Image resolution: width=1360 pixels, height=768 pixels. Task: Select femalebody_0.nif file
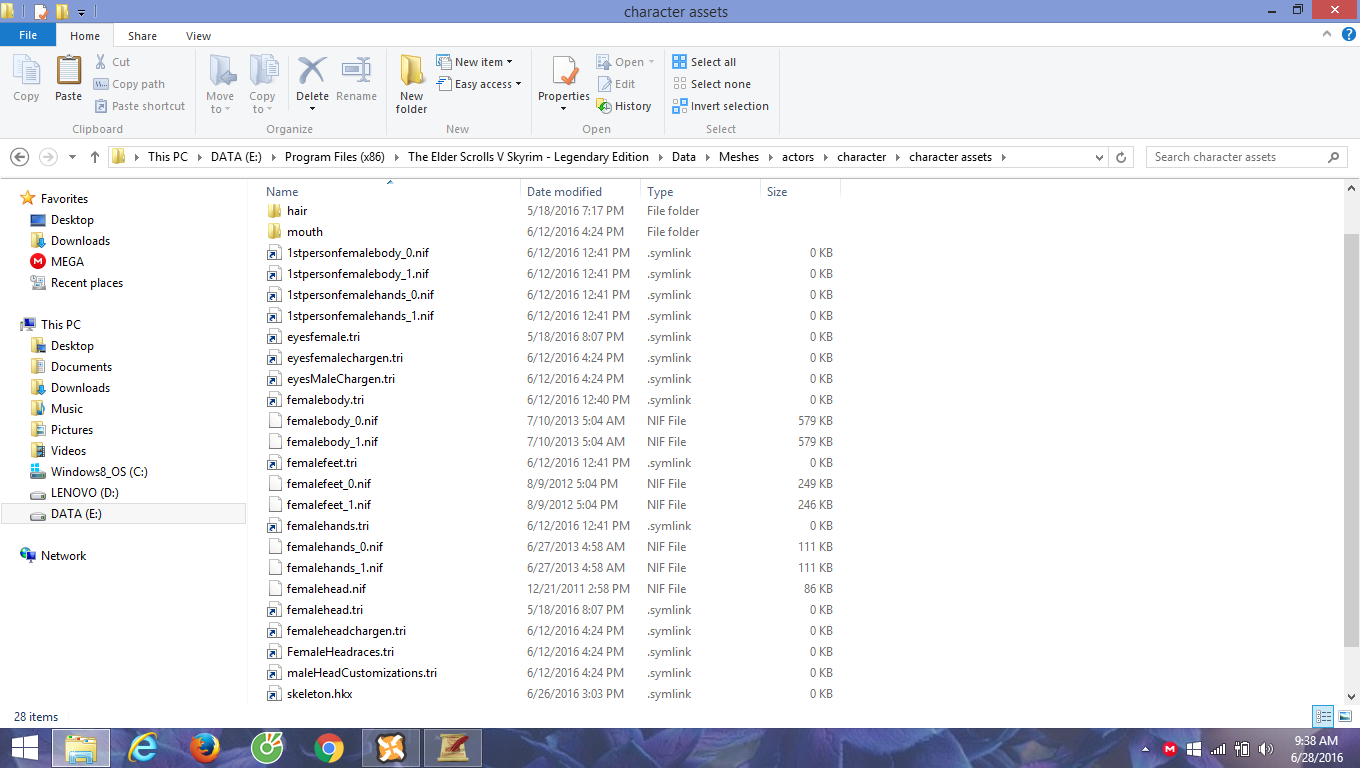(x=332, y=421)
